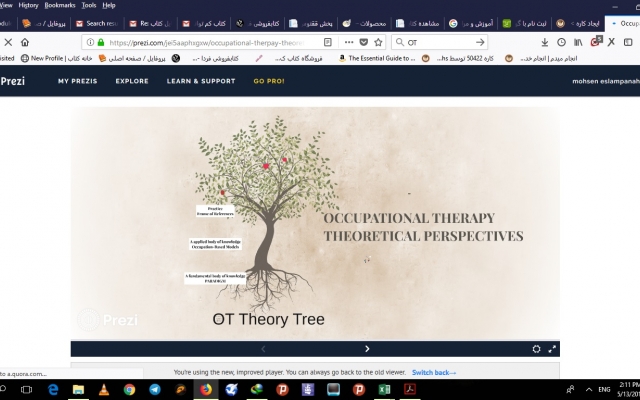Click the green secure connection padlock
This screenshot has width=640, height=400.
pyautogui.click(x=101, y=42)
